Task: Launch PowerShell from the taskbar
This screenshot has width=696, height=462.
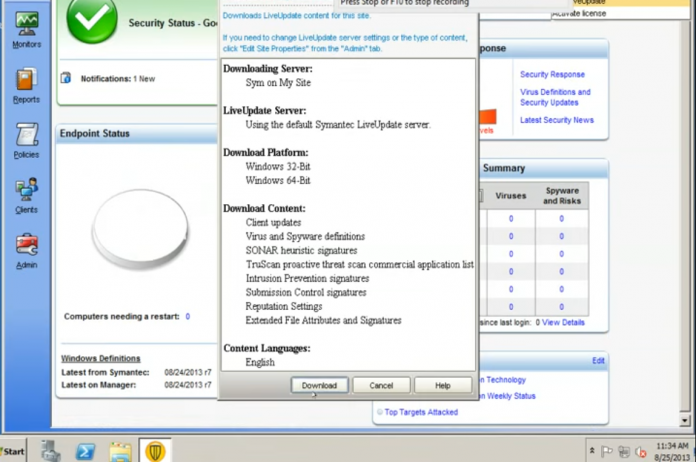Action: pyautogui.click(x=86, y=451)
